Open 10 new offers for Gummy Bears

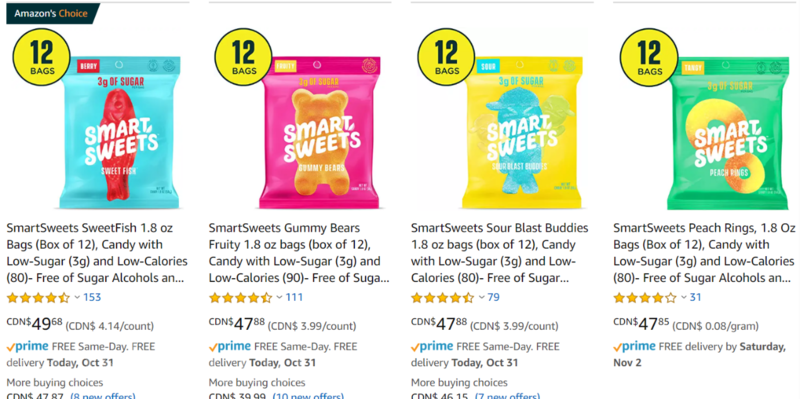tap(308, 395)
